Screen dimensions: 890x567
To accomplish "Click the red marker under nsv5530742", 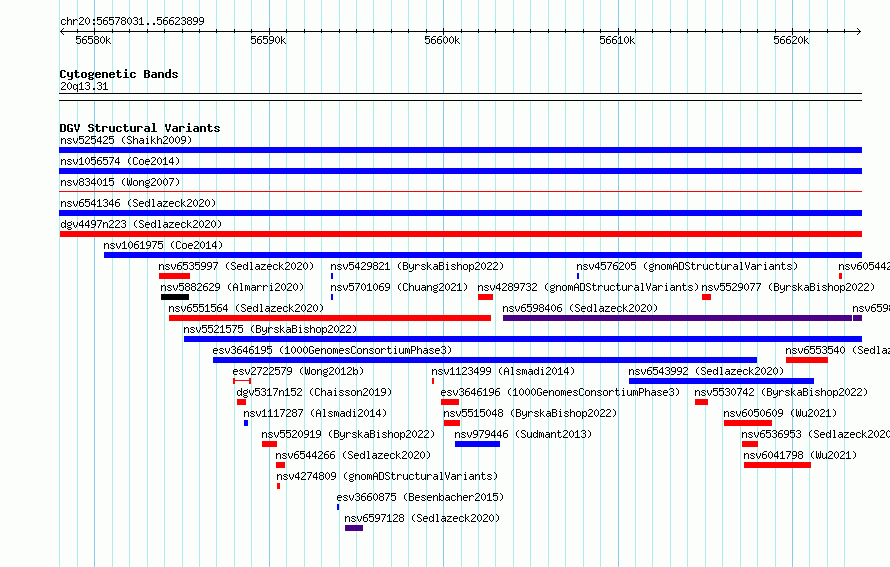I will click(702, 402).
